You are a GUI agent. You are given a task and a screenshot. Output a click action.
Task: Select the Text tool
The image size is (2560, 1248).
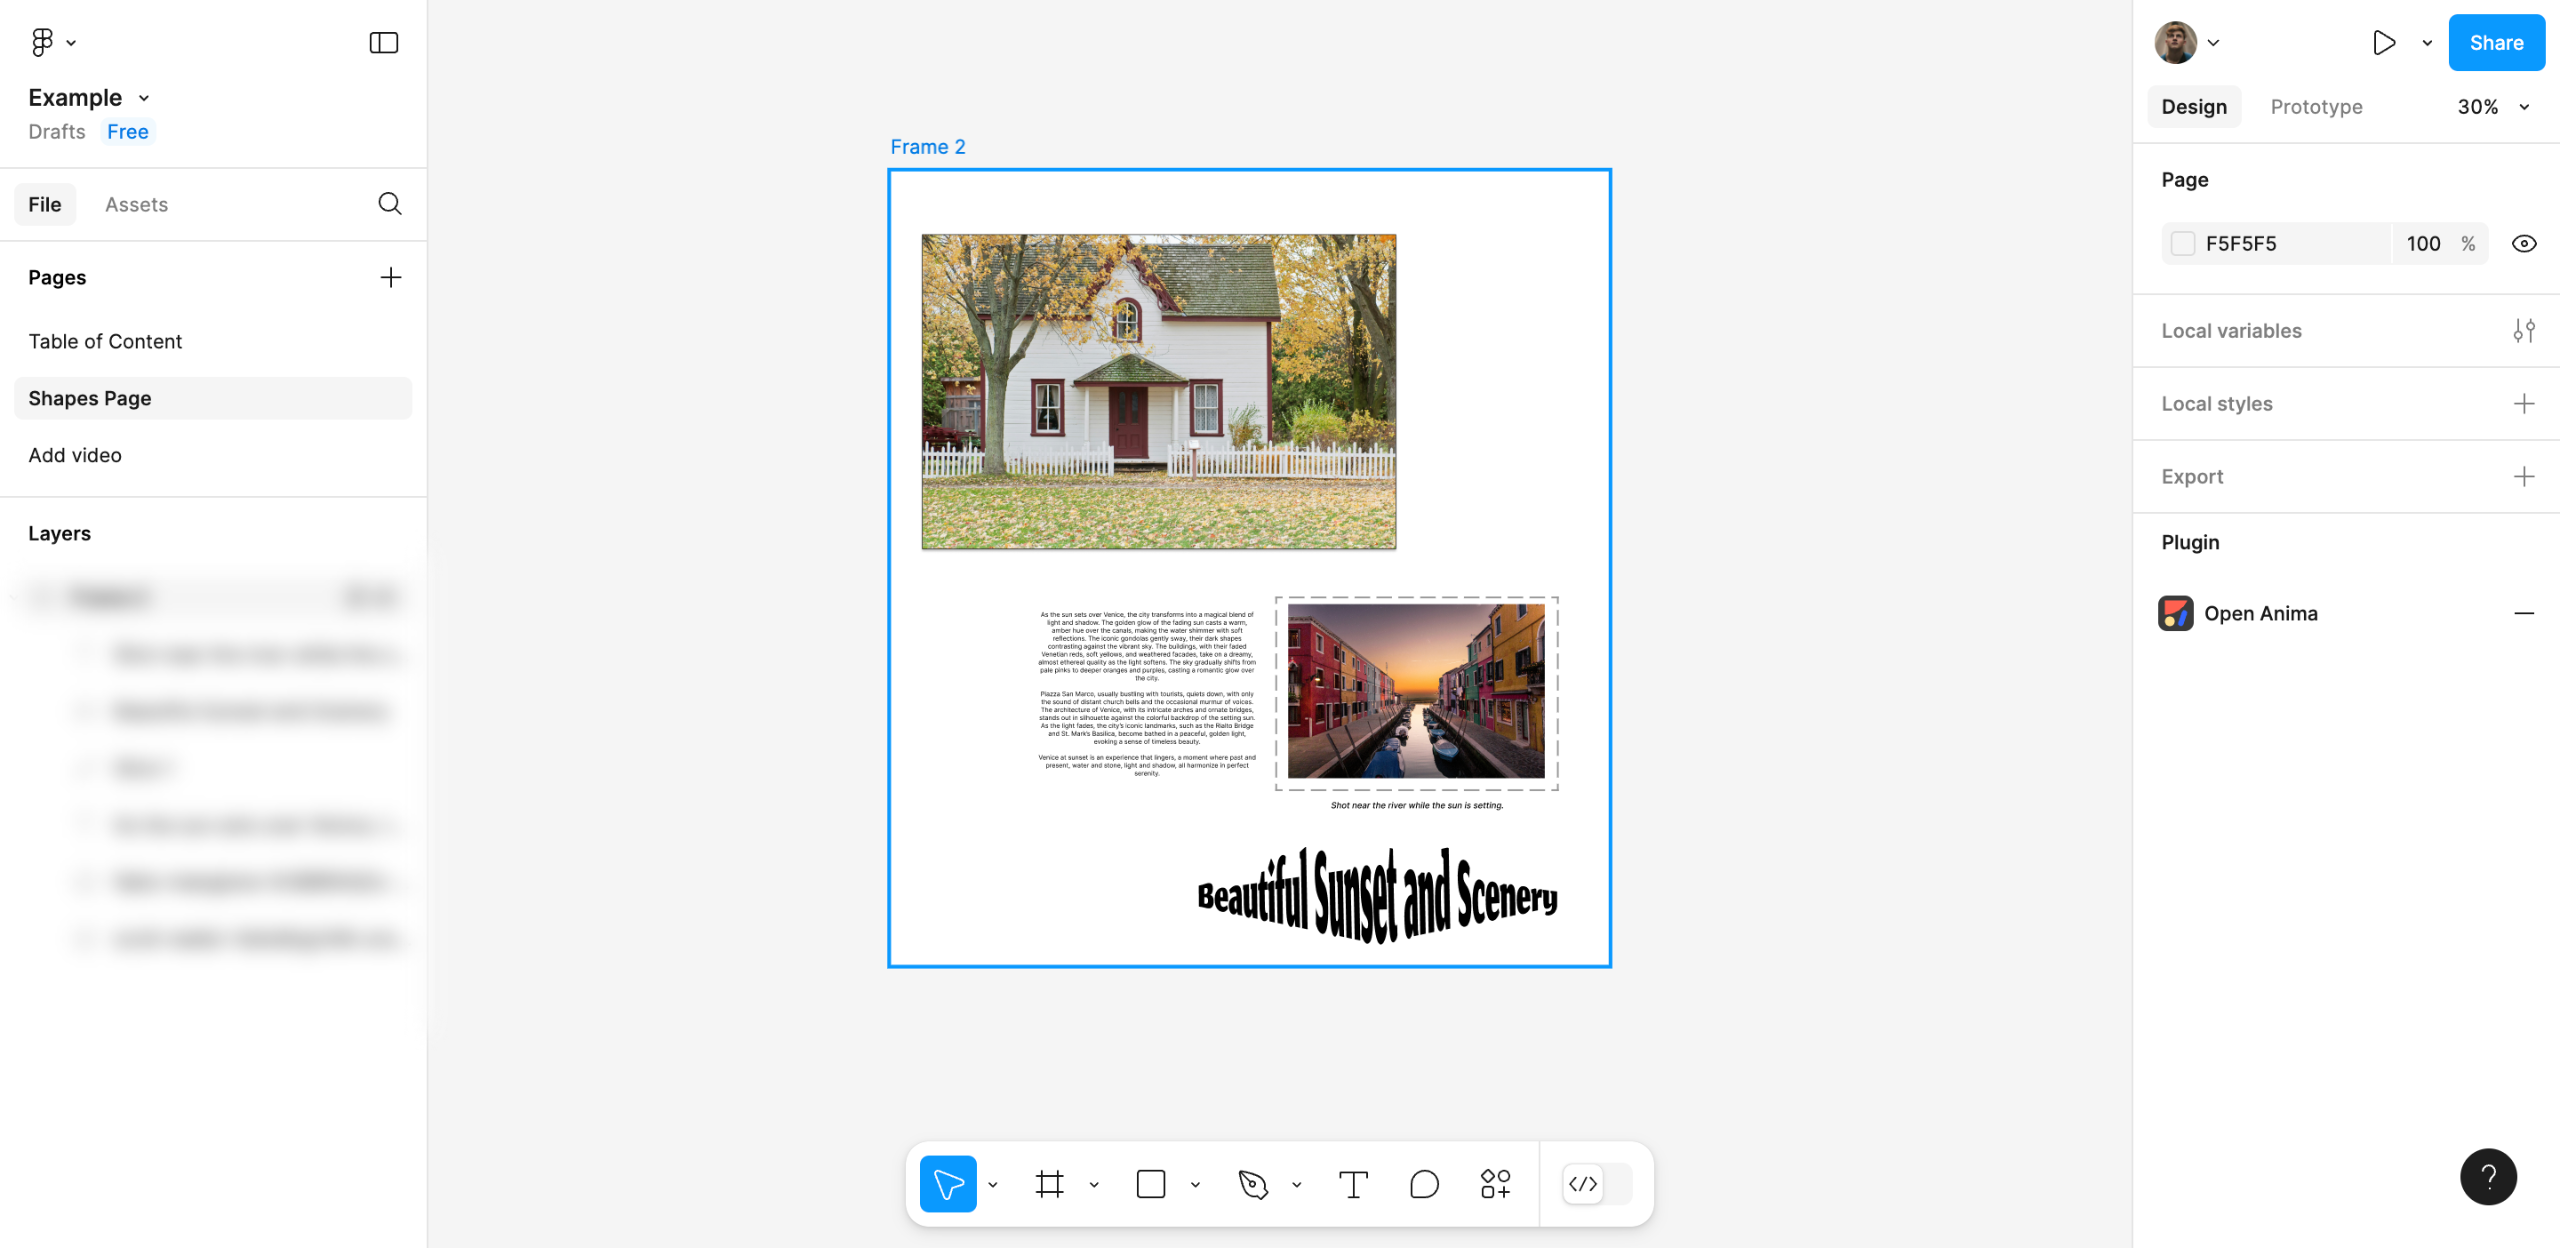click(1353, 1184)
